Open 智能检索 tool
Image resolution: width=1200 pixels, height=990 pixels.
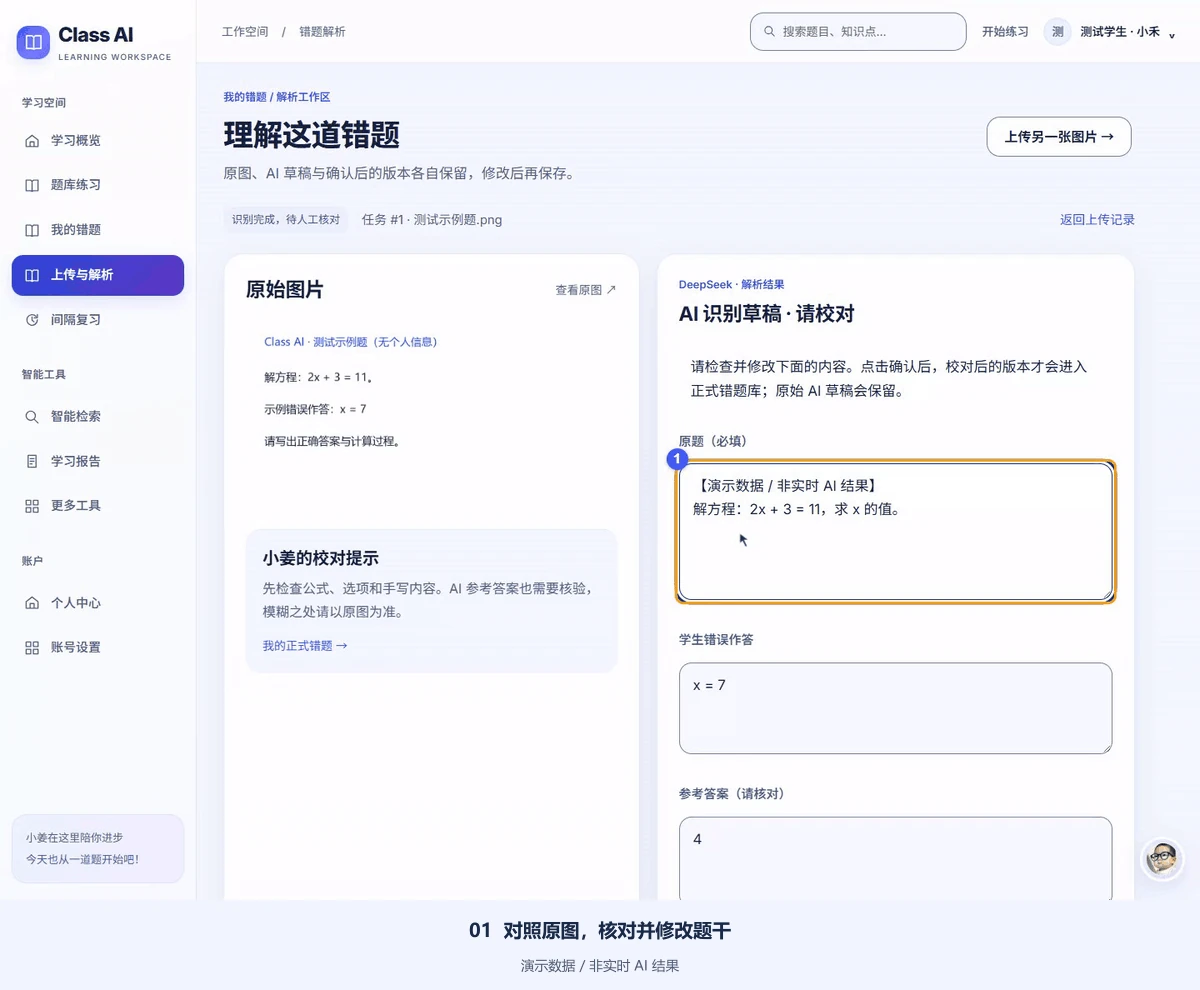[98, 416]
